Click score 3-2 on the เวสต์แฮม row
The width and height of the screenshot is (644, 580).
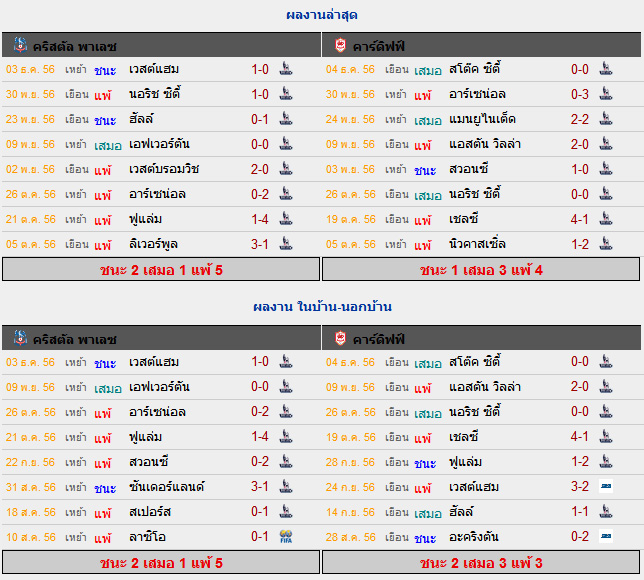(580, 487)
